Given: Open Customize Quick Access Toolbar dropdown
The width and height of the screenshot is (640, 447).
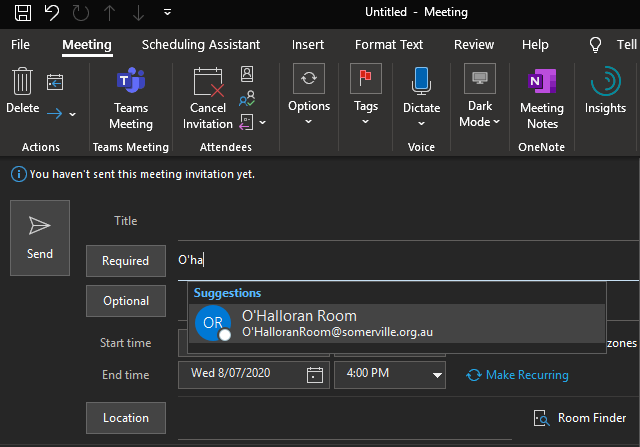Looking at the screenshot, I should click(x=167, y=12).
